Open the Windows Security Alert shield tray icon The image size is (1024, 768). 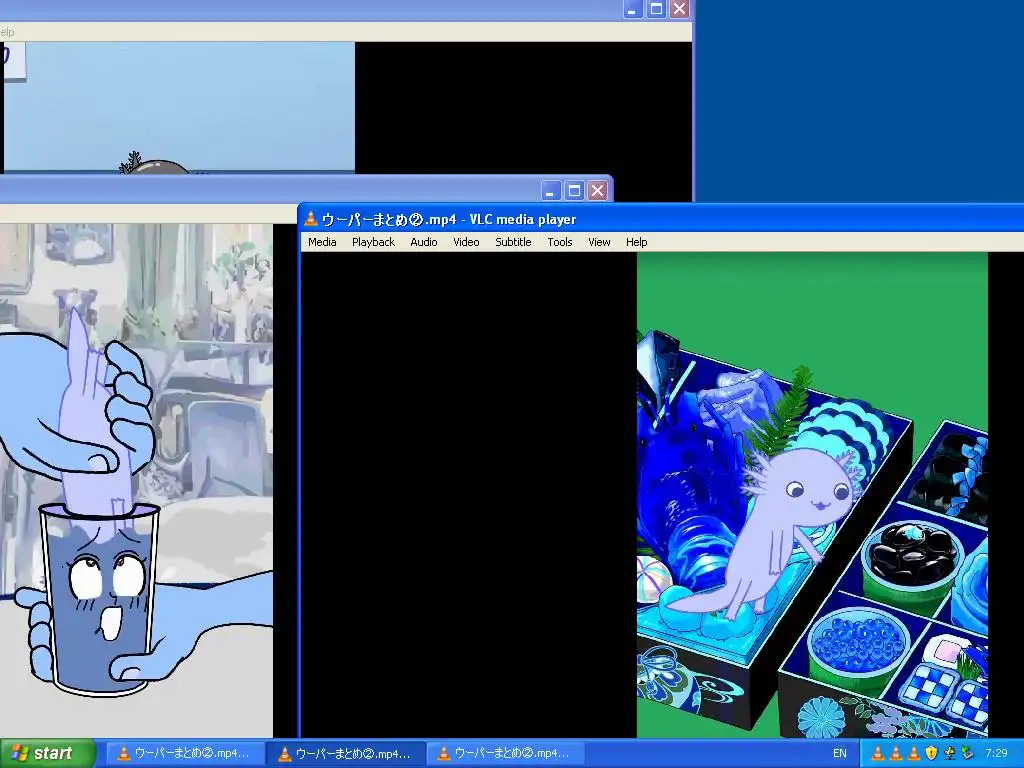(x=931, y=753)
